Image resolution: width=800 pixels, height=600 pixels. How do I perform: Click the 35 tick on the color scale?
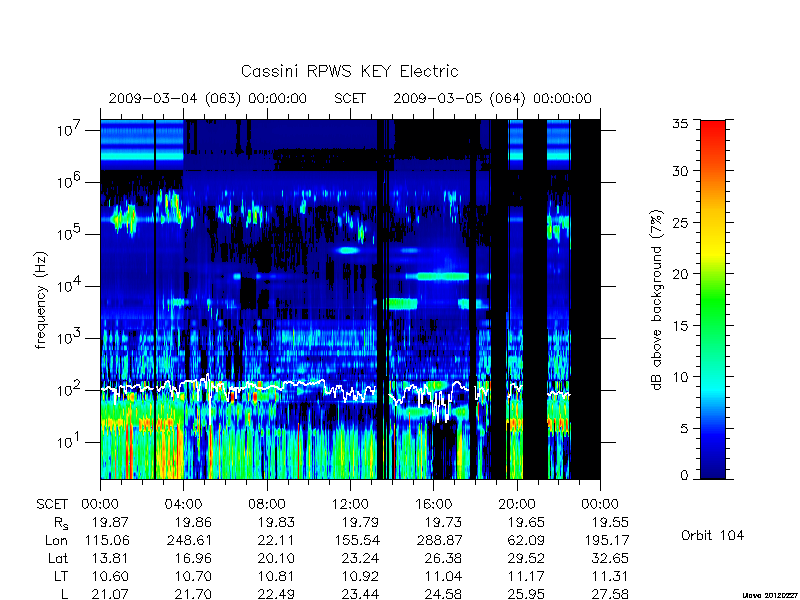[683, 124]
